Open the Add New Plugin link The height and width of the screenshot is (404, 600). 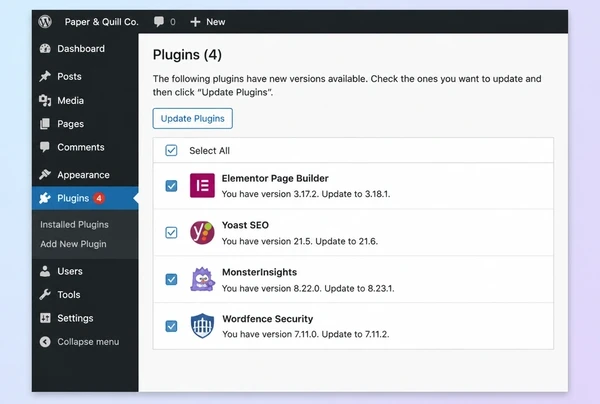coord(73,244)
